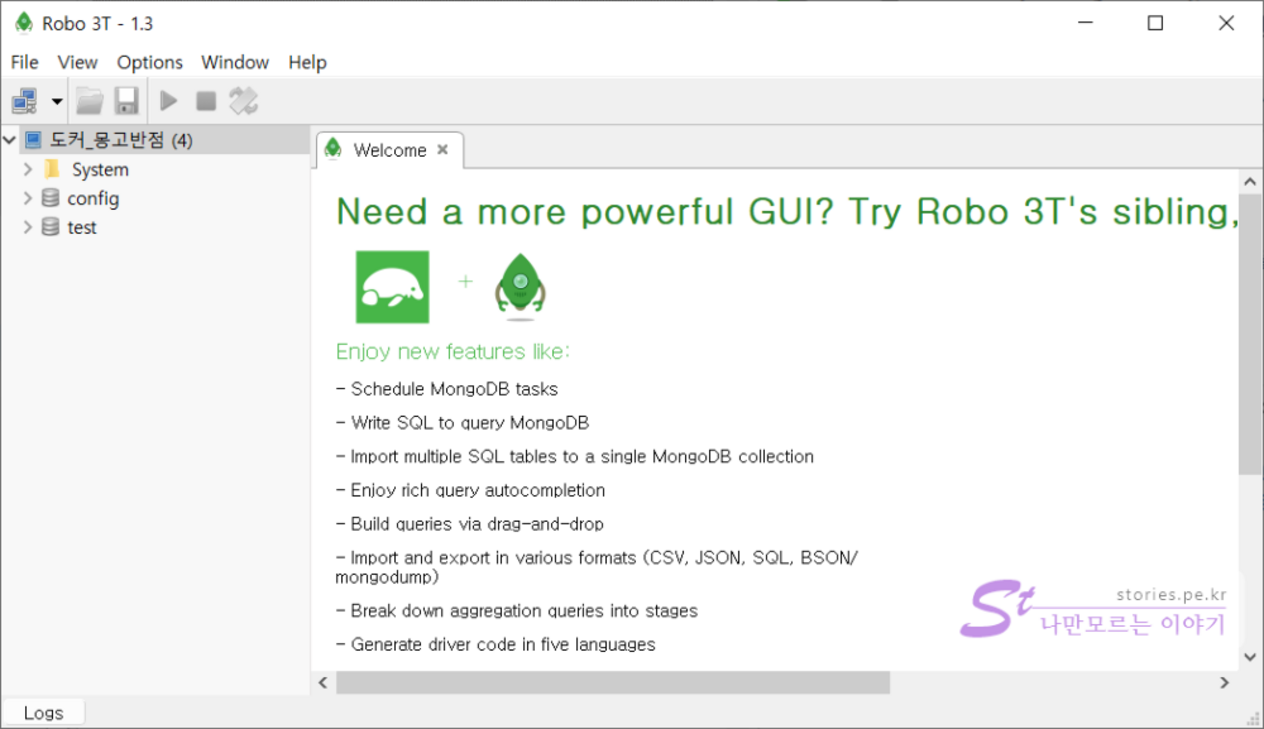Click the Logs button
The height and width of the screenshot is (729, 1264).
pos(43,713)
